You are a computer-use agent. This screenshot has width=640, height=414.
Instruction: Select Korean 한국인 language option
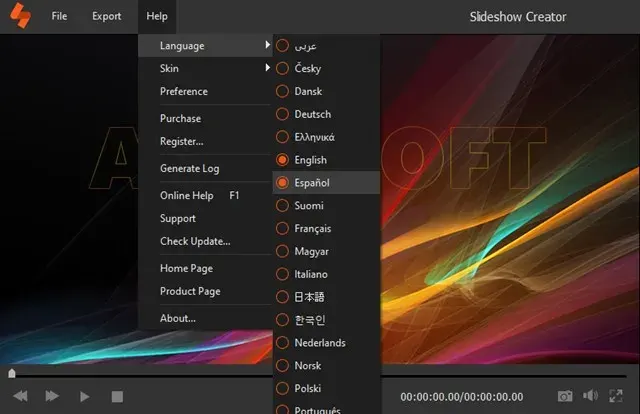tap(327, 320)
